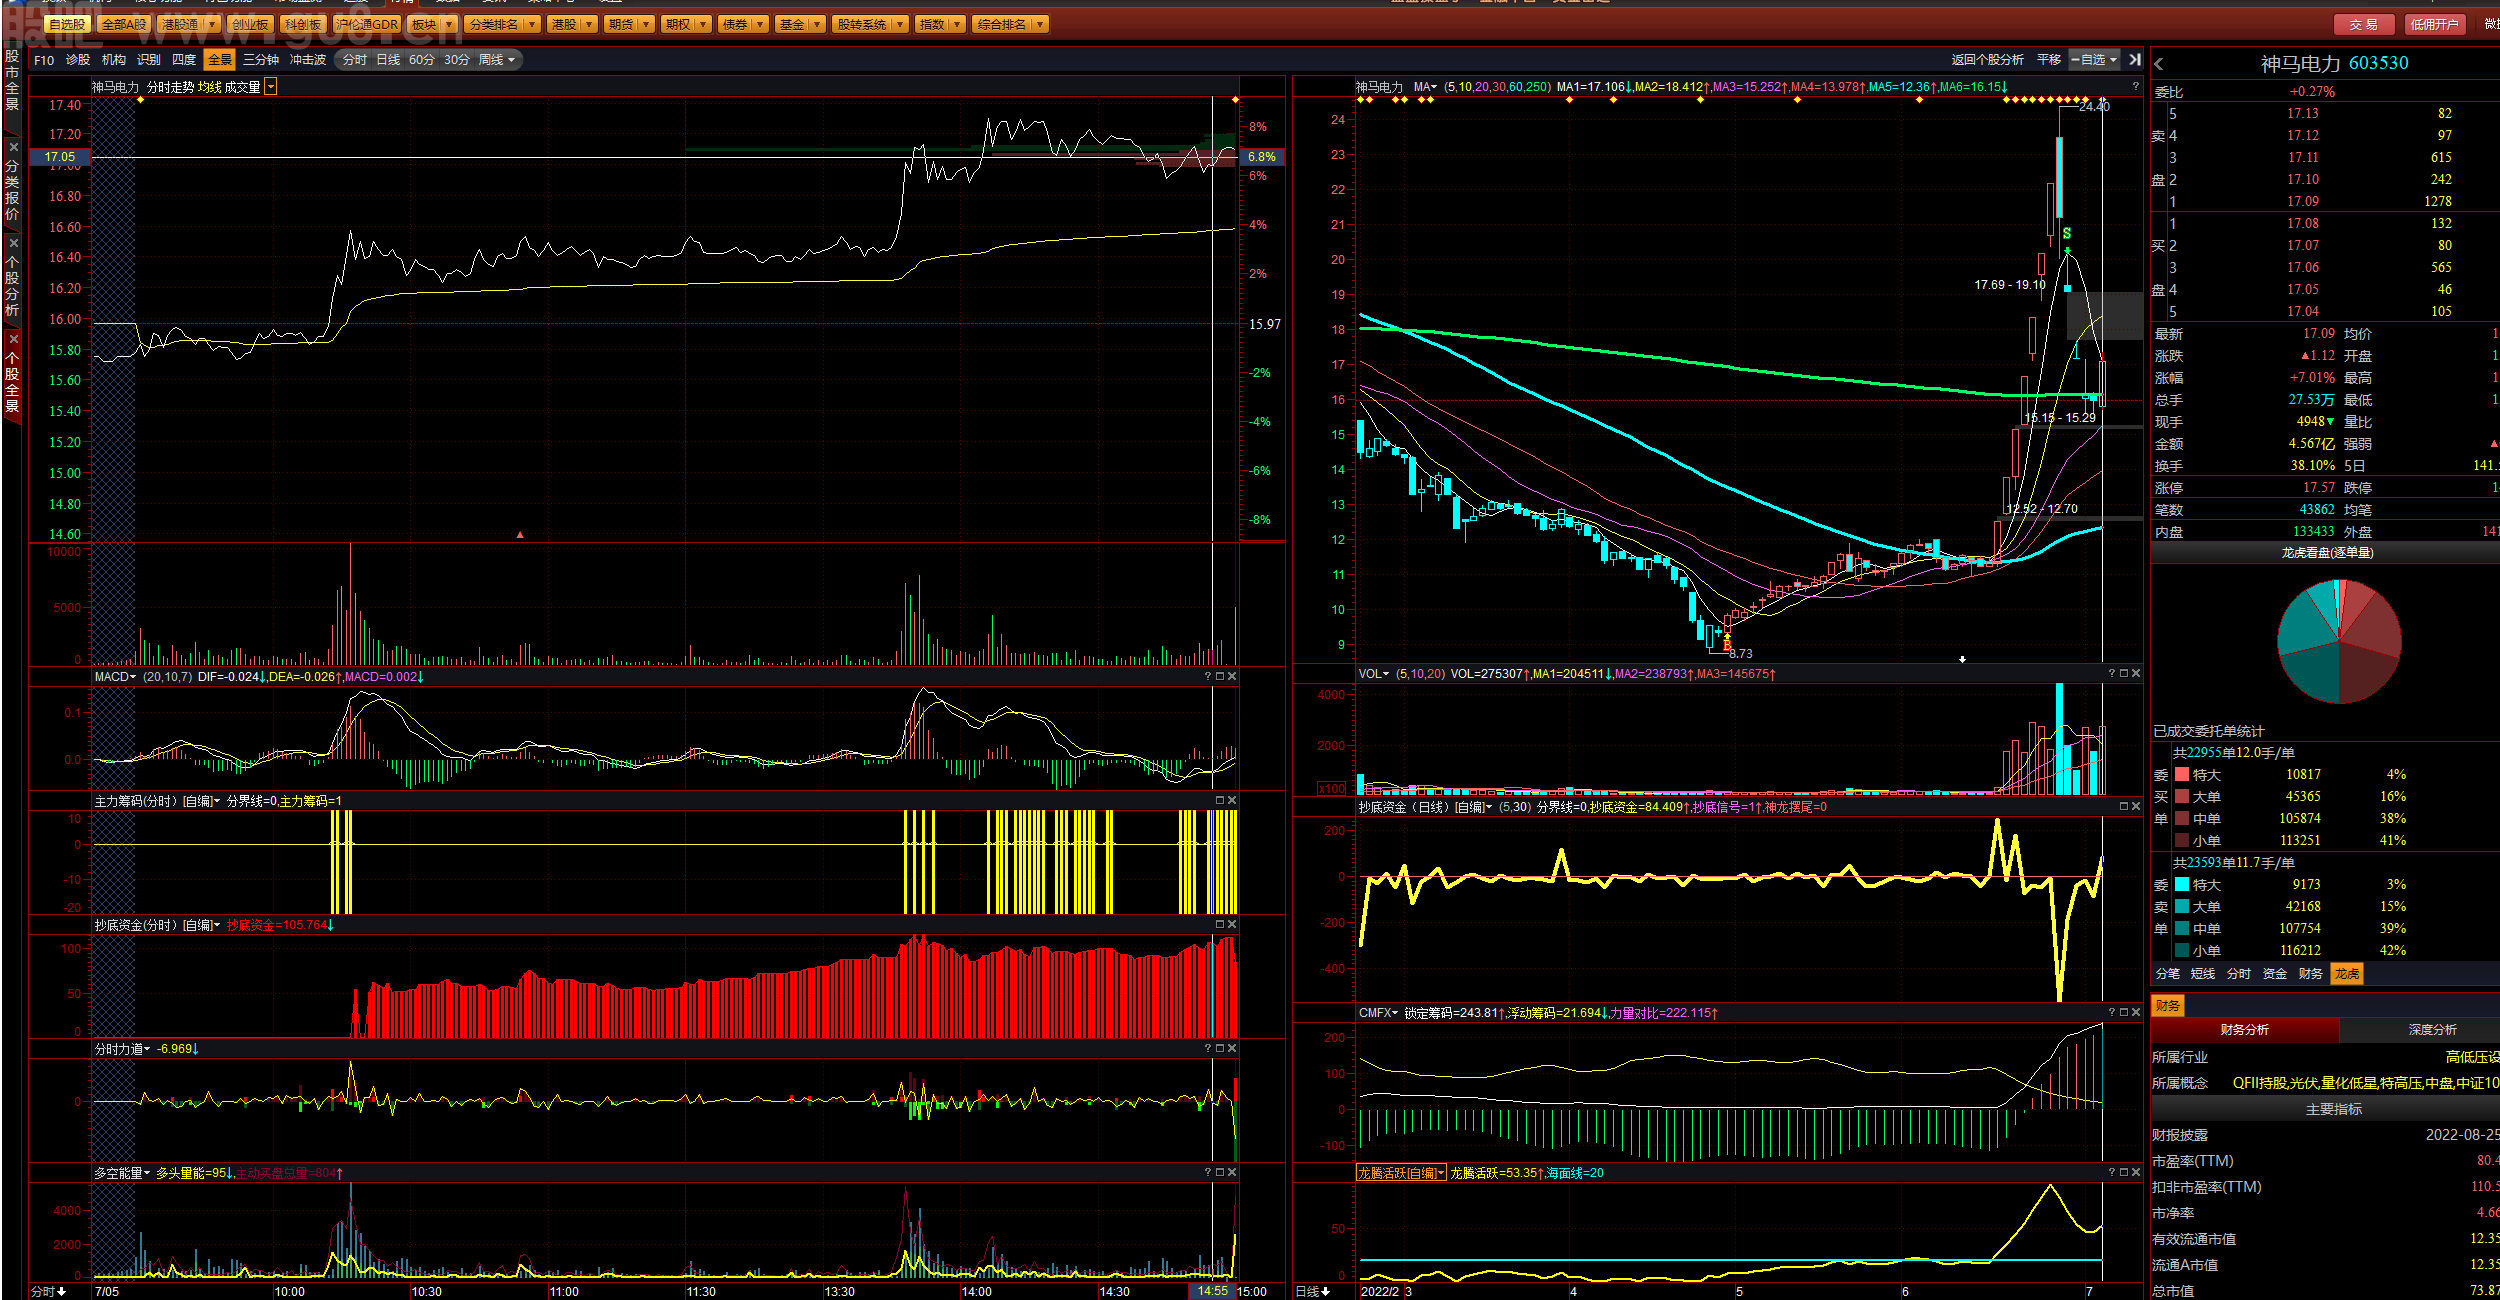Viewport: 2500px width, 1300px height.
Task: Switch to 四度 view mode
Action: [184, 60]
